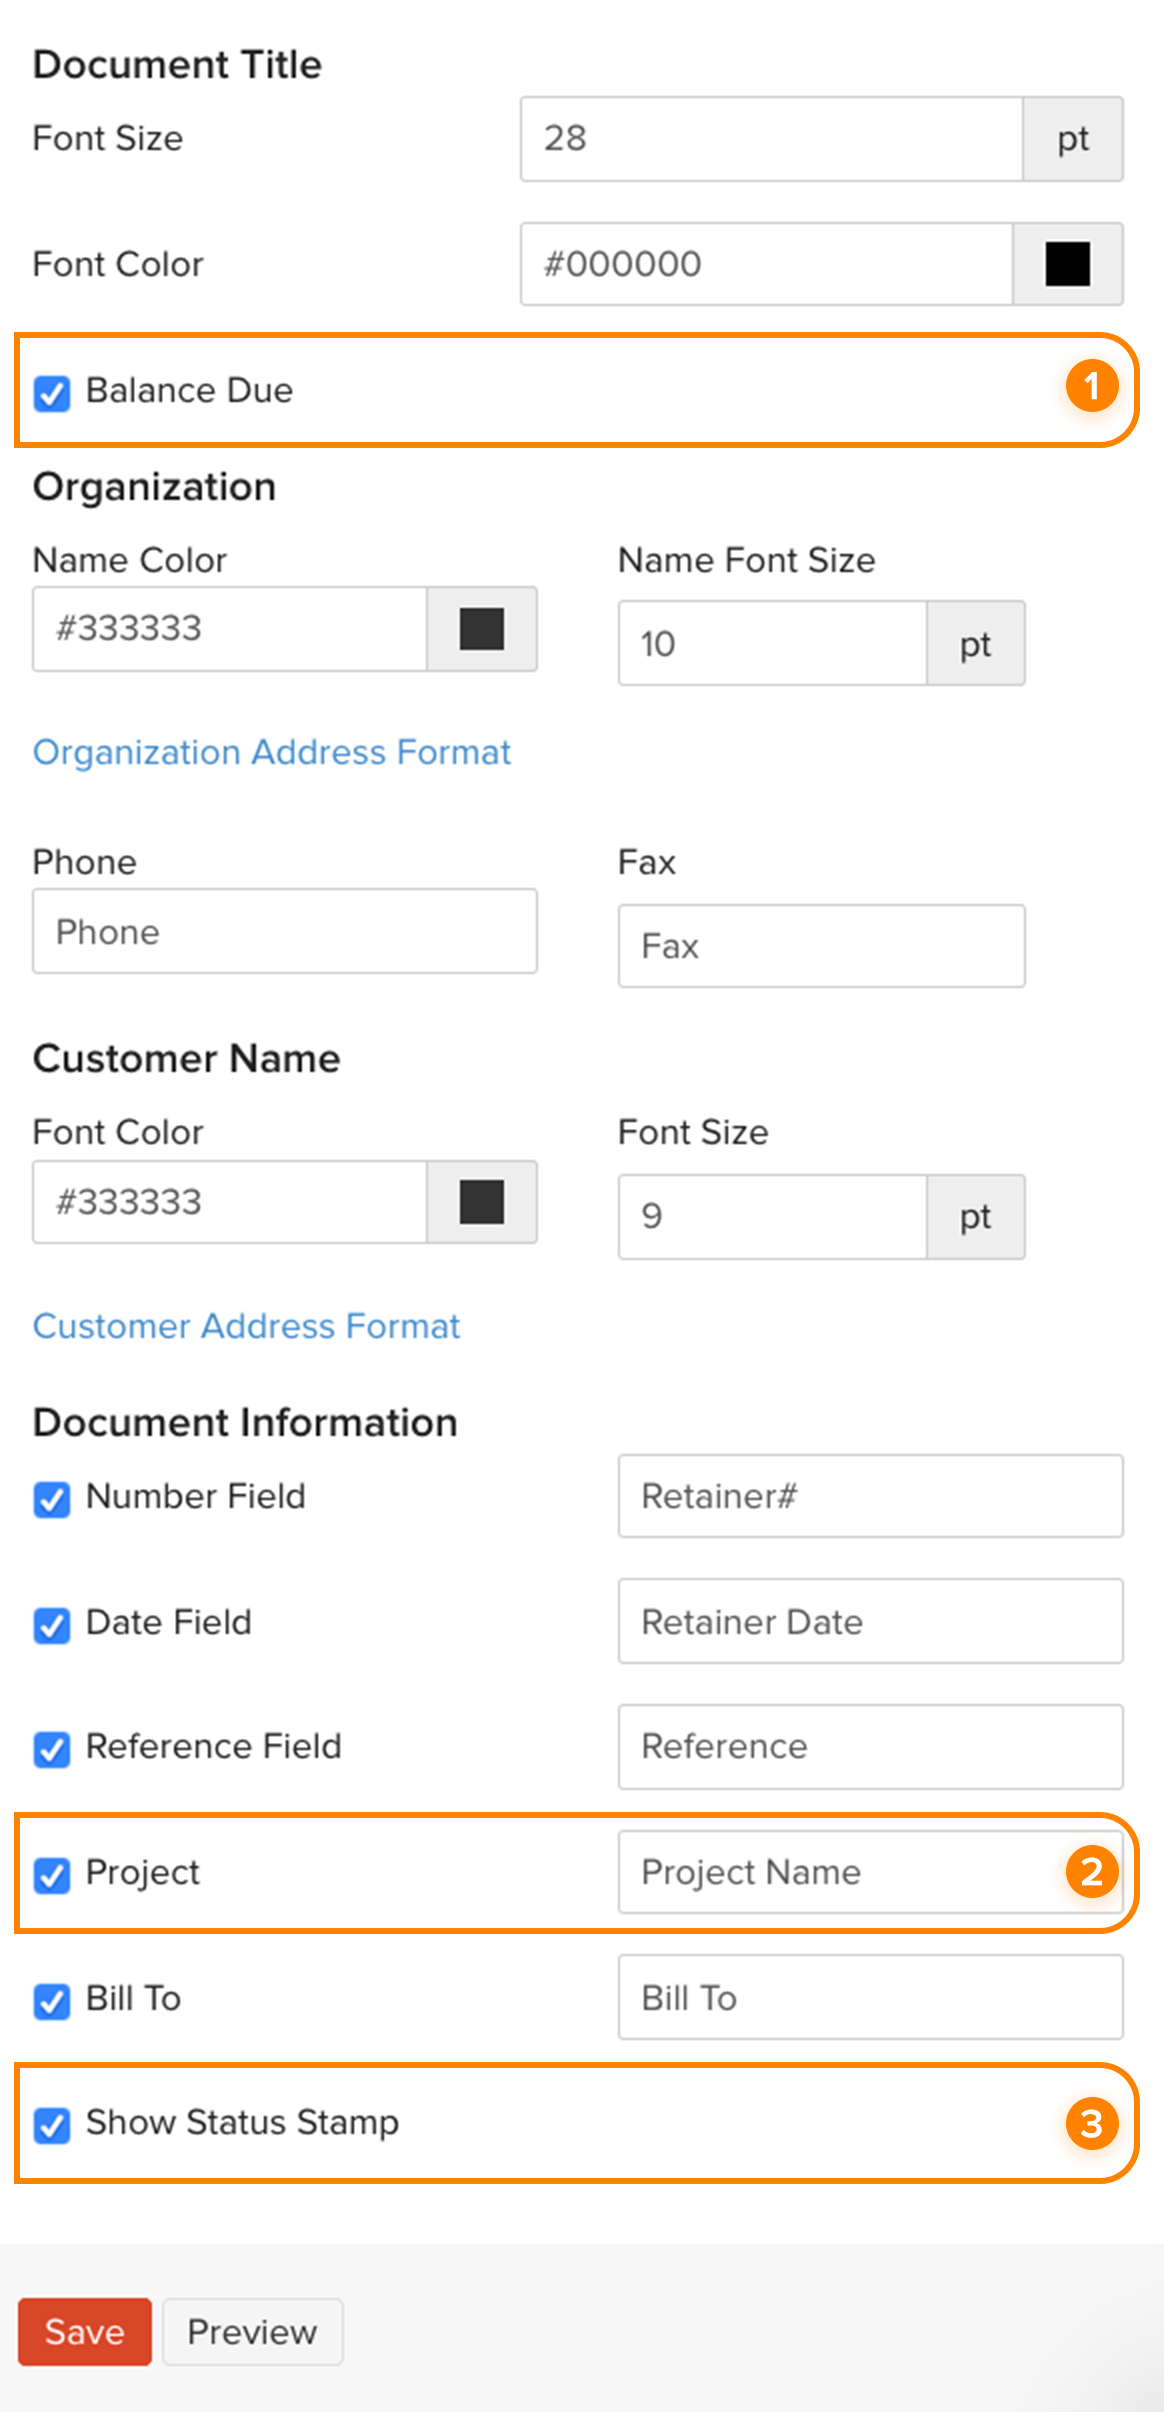Screen dimensions: 1164x2412
Task: Toggle the Balance Due checkbox
Action: [x=52, y=393]
